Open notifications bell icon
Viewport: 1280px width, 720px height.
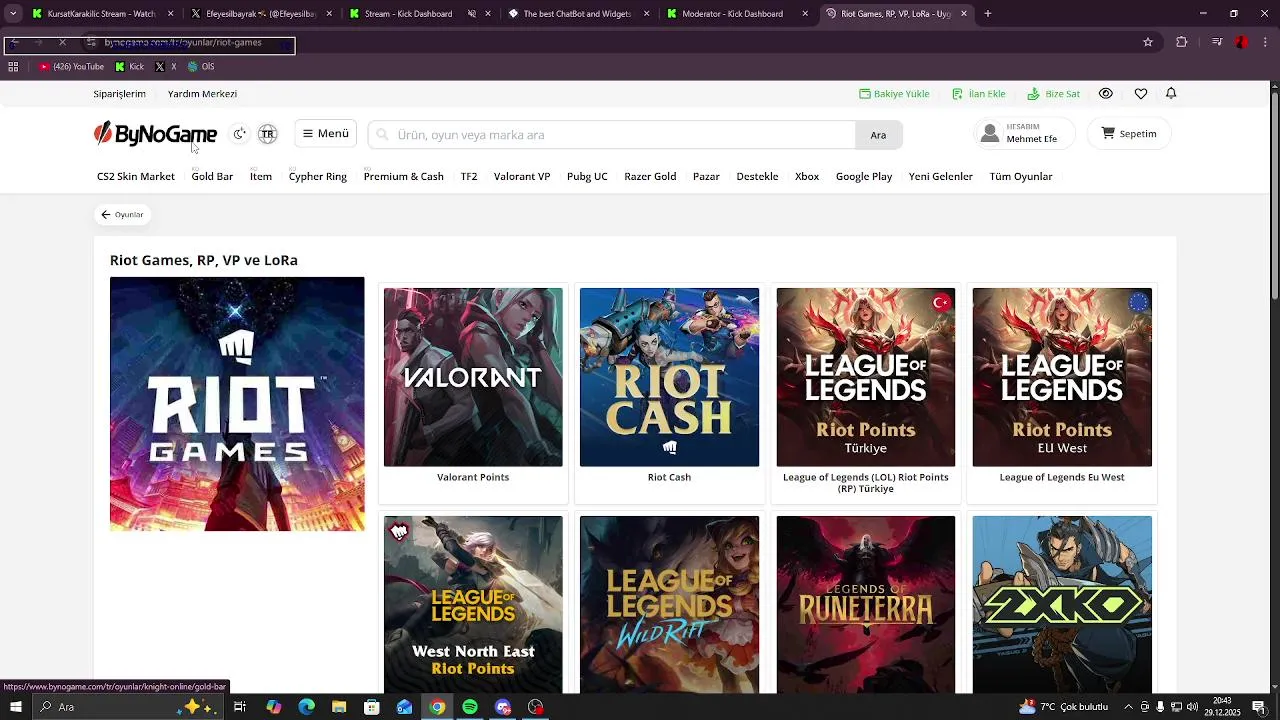1171,94
